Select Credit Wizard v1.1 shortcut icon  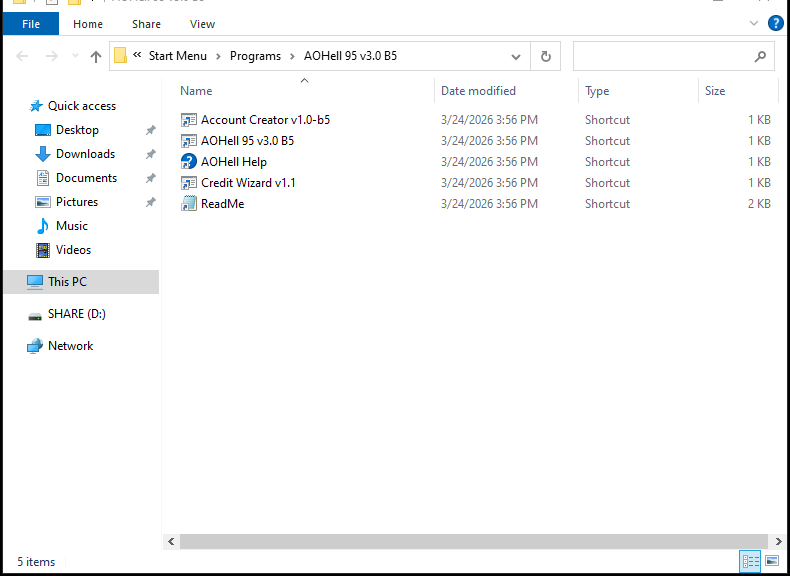point(188,182)
